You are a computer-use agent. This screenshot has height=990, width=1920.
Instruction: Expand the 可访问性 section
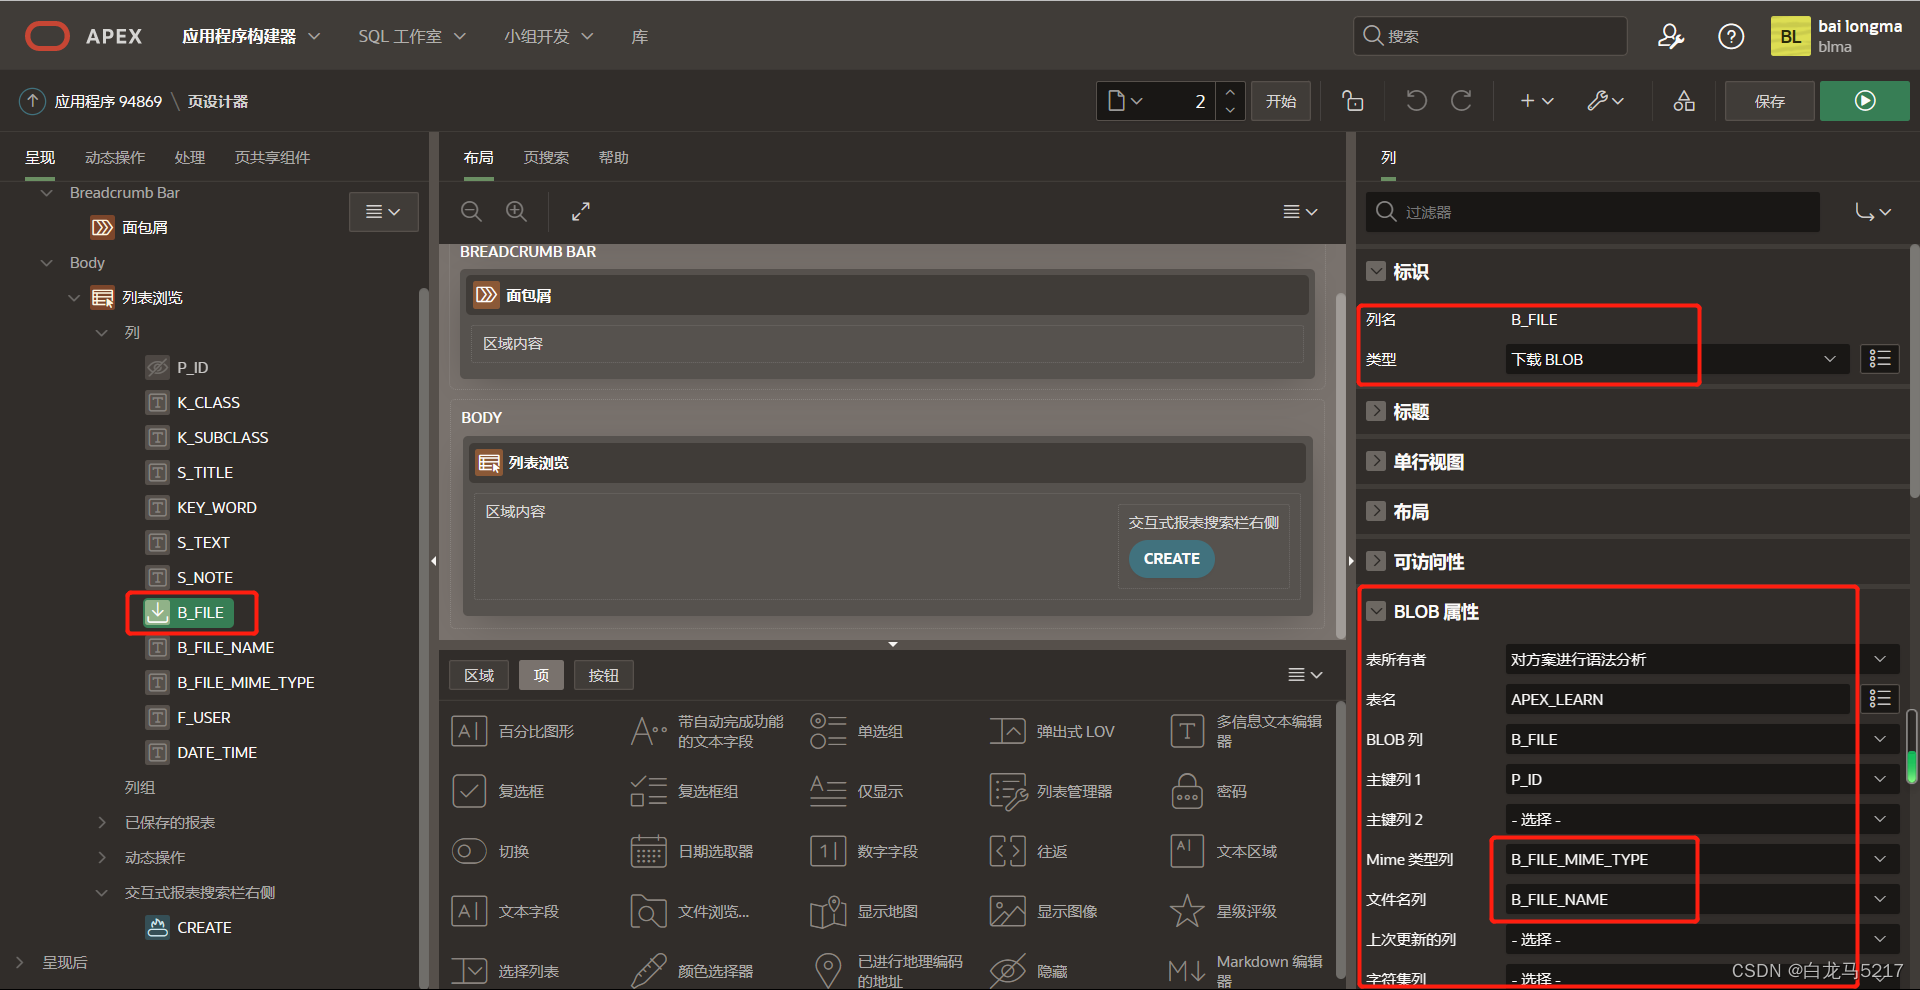pyautogui.click(x=1377, y=561)
